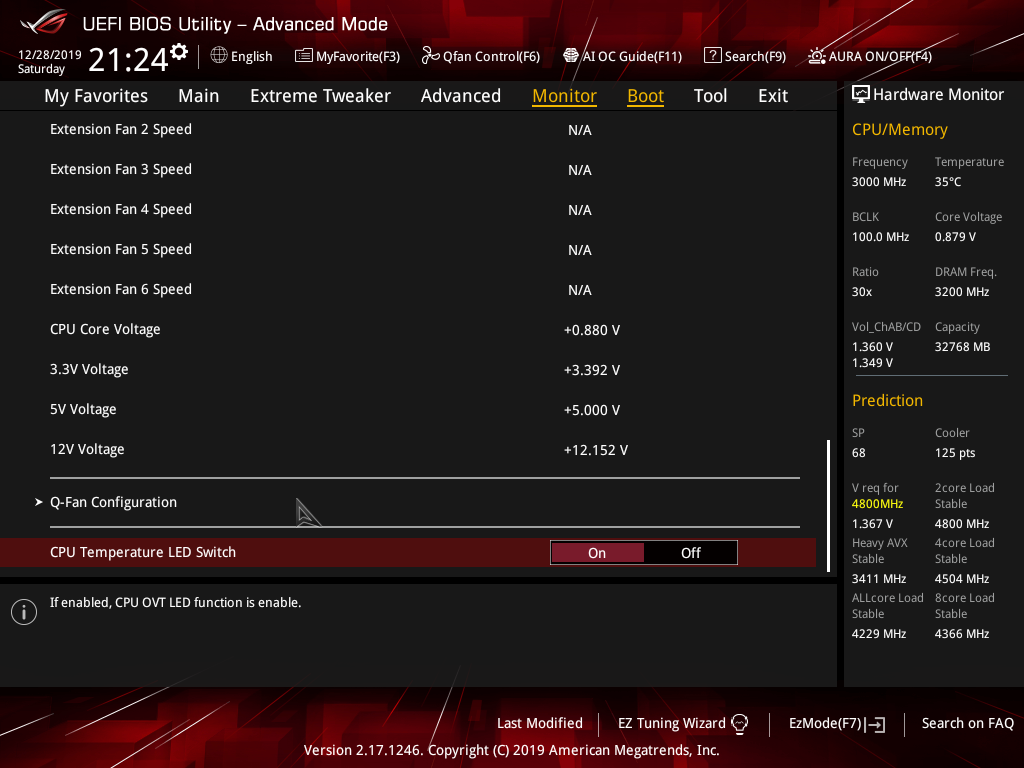Click the +12.152 V value
This screenshot has height=768, width=1024.
point(596,450)
